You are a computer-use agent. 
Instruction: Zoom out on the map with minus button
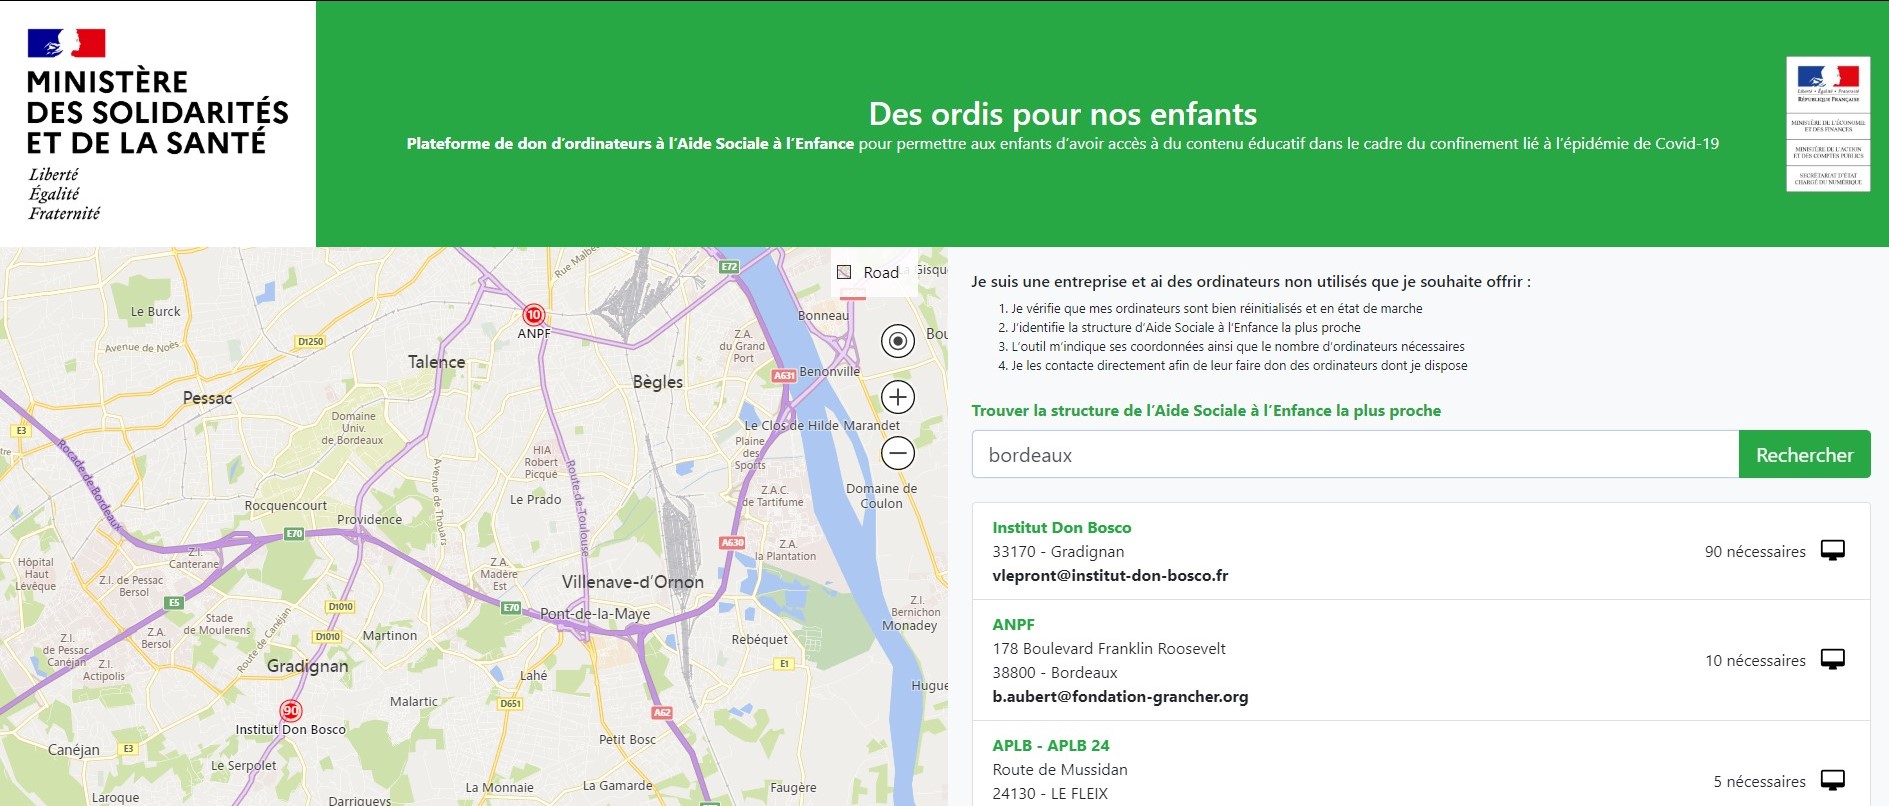pyautogui.click(x=898, y=453)
